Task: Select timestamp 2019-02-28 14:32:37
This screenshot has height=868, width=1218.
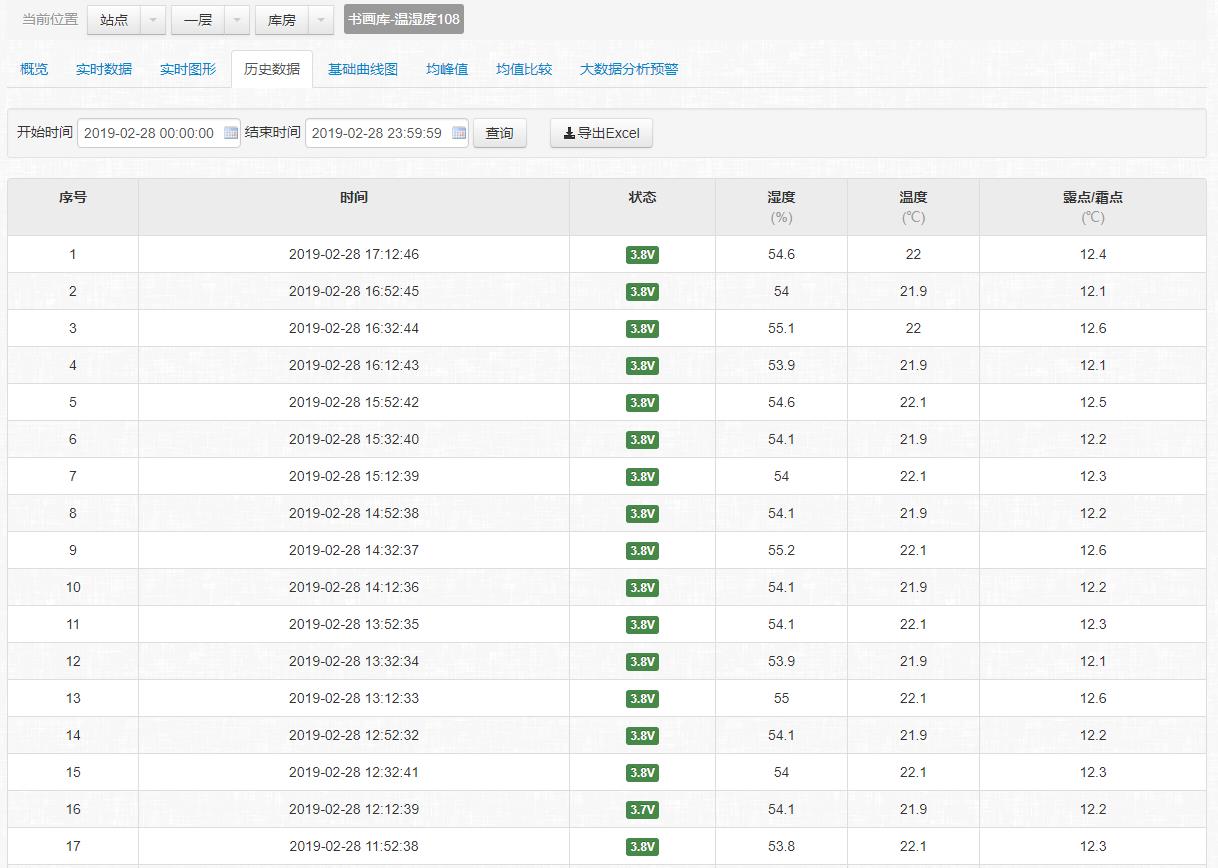Action: [x=354, y=551]
